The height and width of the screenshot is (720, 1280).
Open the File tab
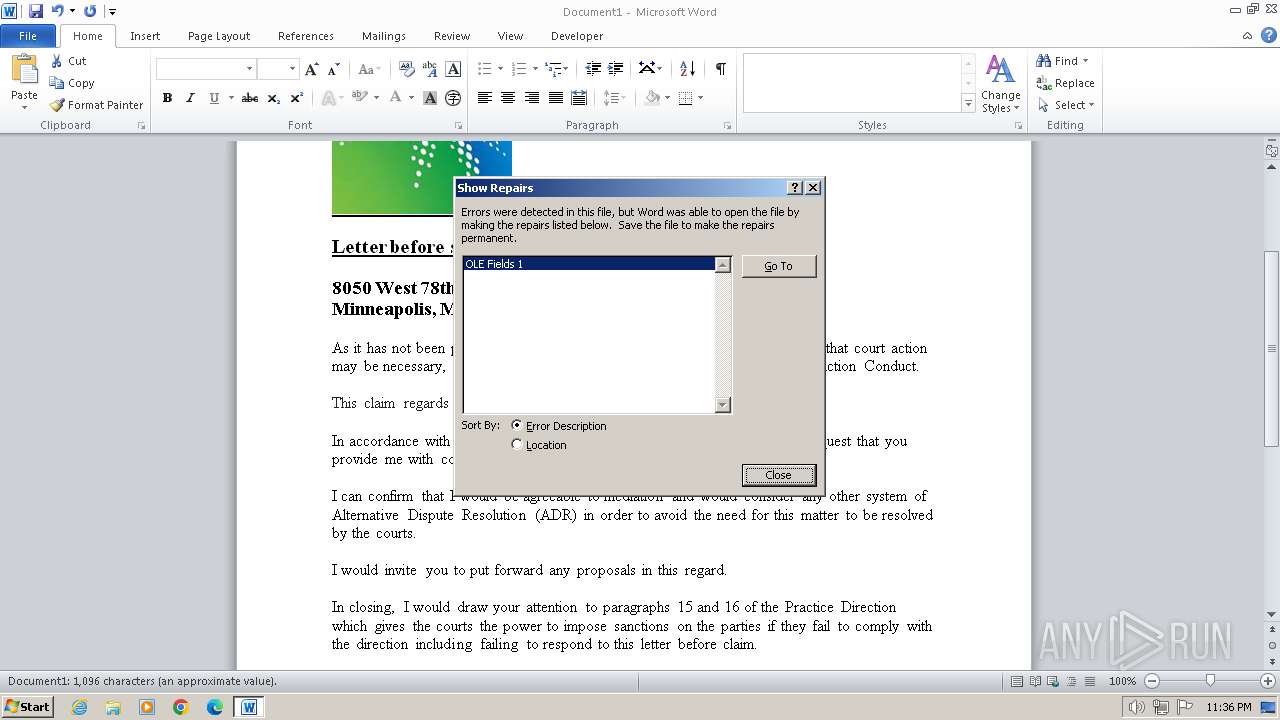click(28, 36)
